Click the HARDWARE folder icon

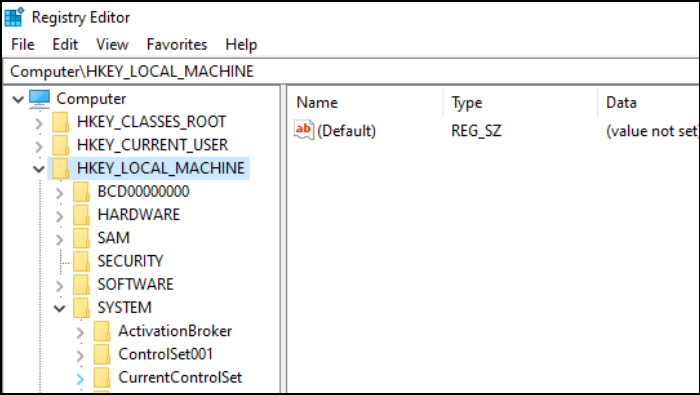click(x=81, y=215)
